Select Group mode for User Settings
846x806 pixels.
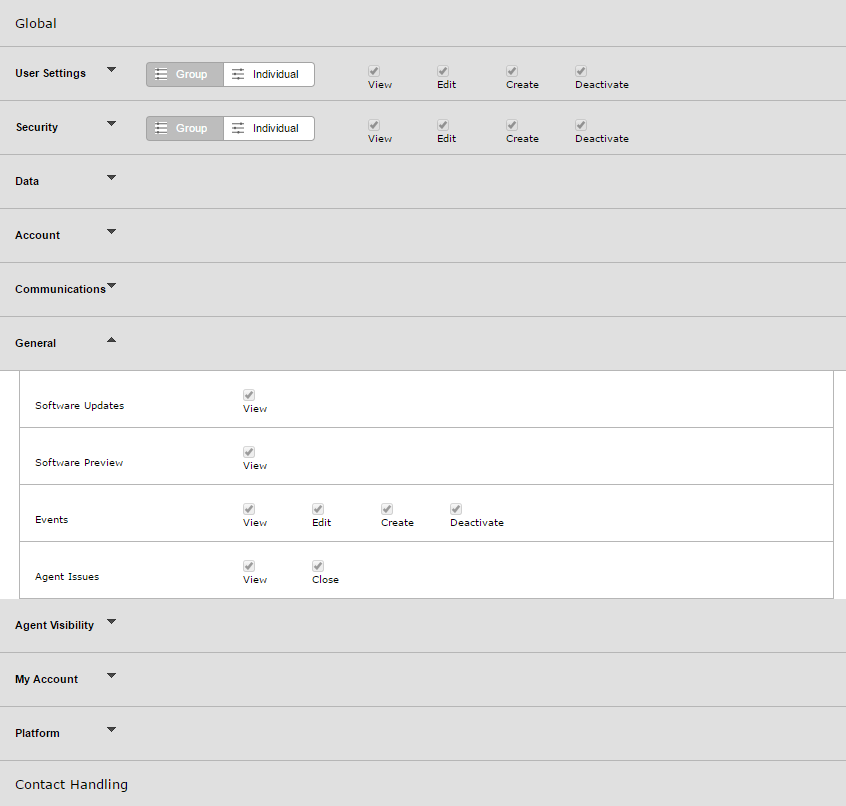185,74
